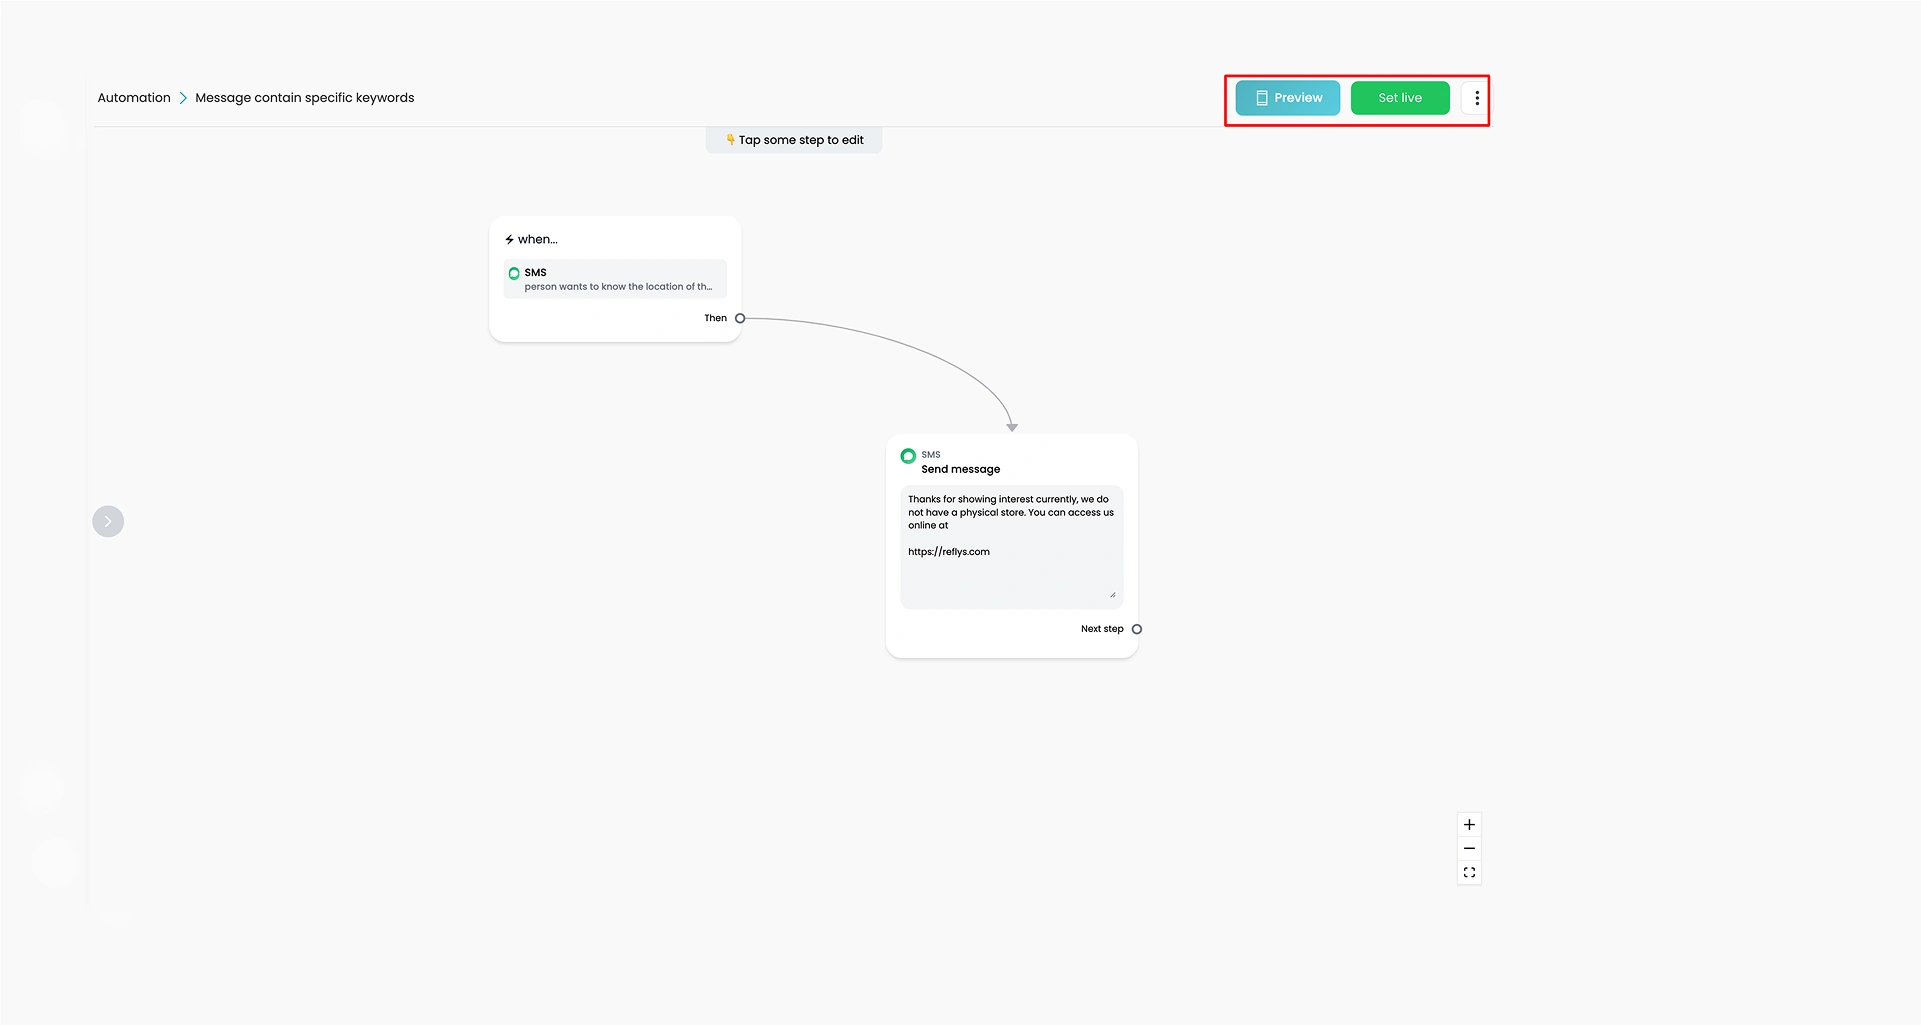Select the SMS trigger condition row
The height and width of the screenshot is (1025, 1921).
coord(615,279)
